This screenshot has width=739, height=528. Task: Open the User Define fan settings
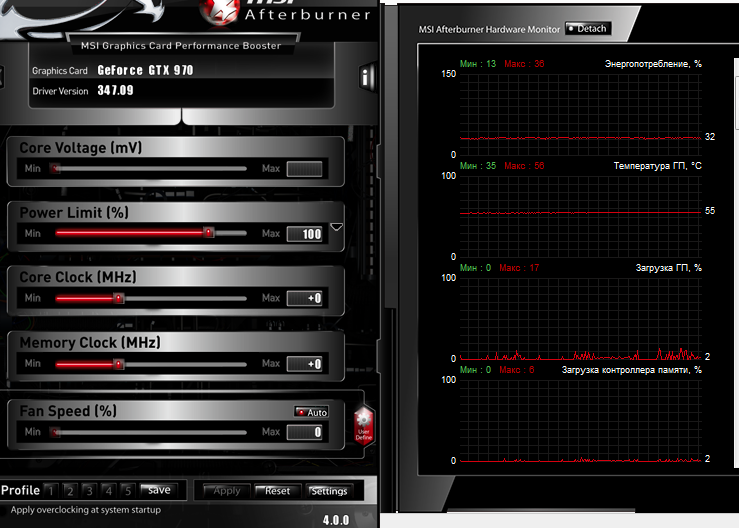click(363, 426)
